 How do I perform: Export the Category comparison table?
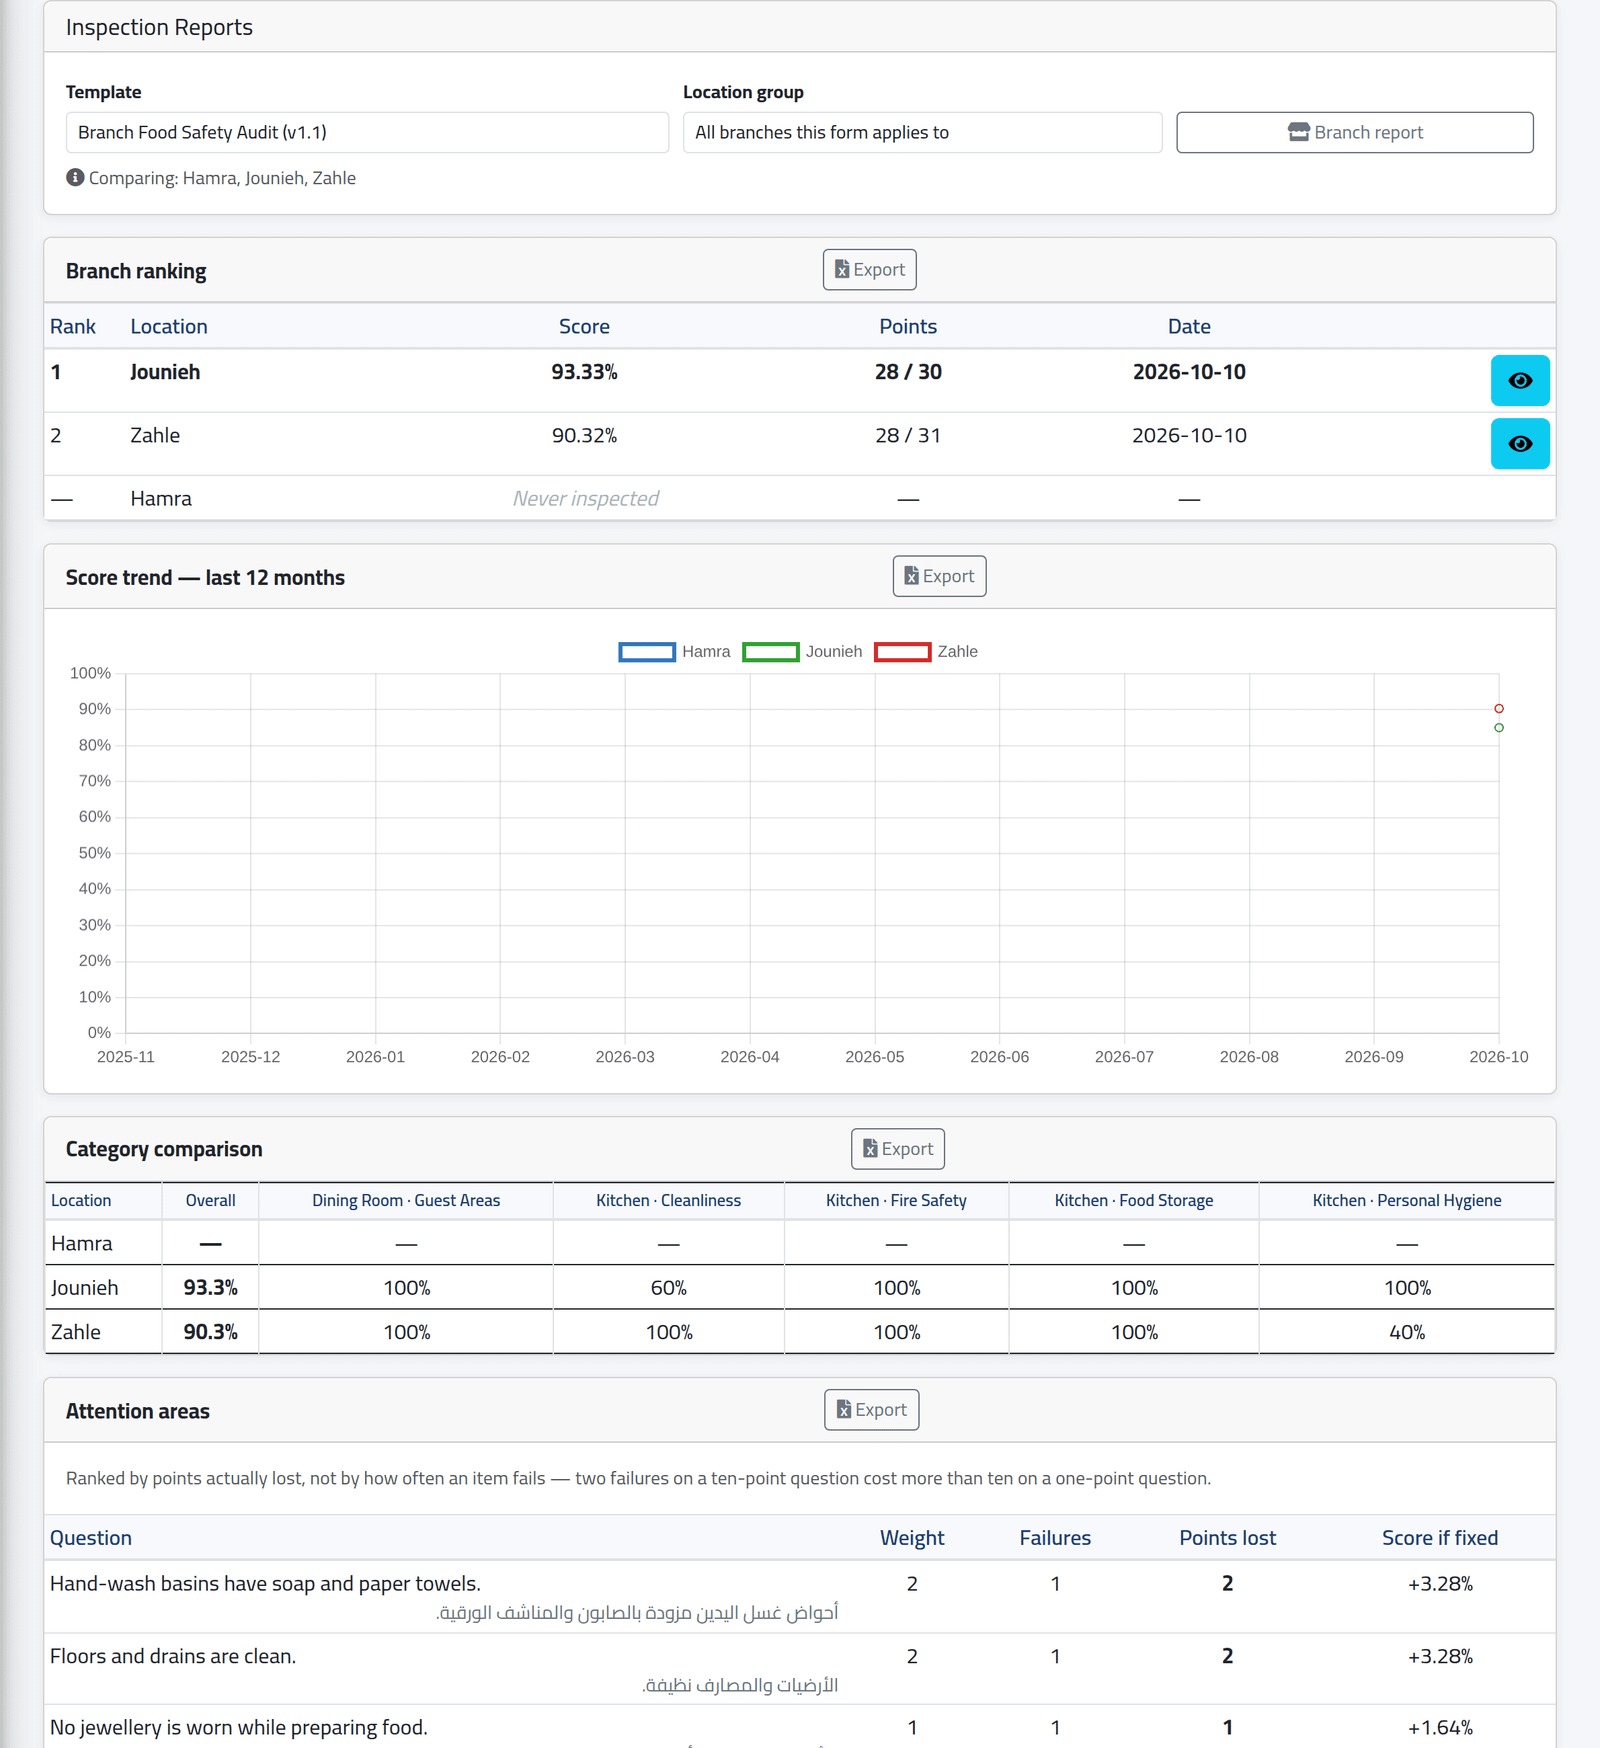(898, 1149)
